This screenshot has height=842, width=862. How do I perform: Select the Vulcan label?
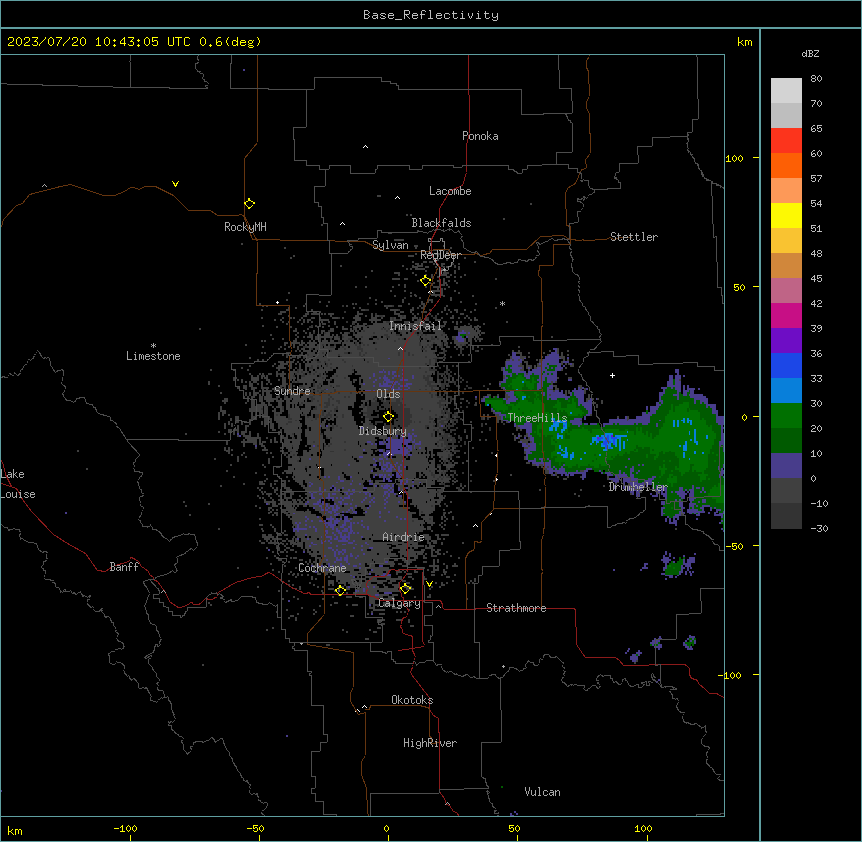pos(543,792)
